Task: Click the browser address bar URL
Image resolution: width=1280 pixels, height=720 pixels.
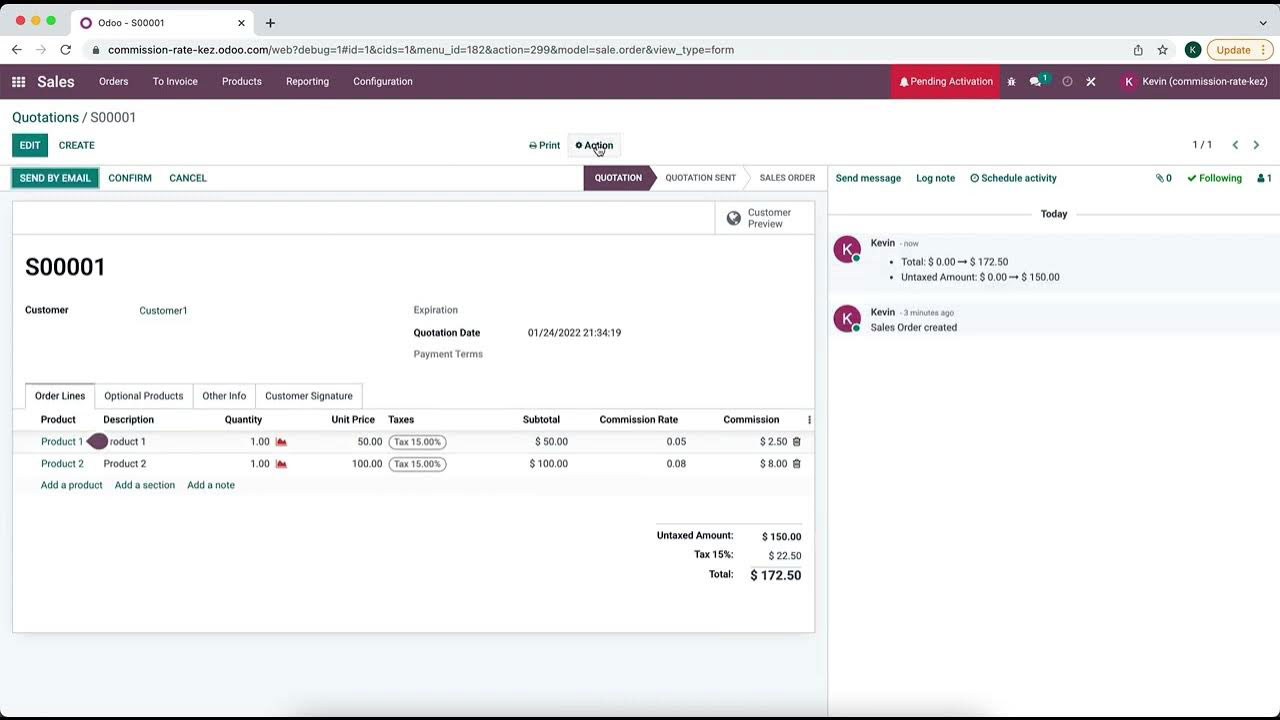Action: [x=421, y=50]
